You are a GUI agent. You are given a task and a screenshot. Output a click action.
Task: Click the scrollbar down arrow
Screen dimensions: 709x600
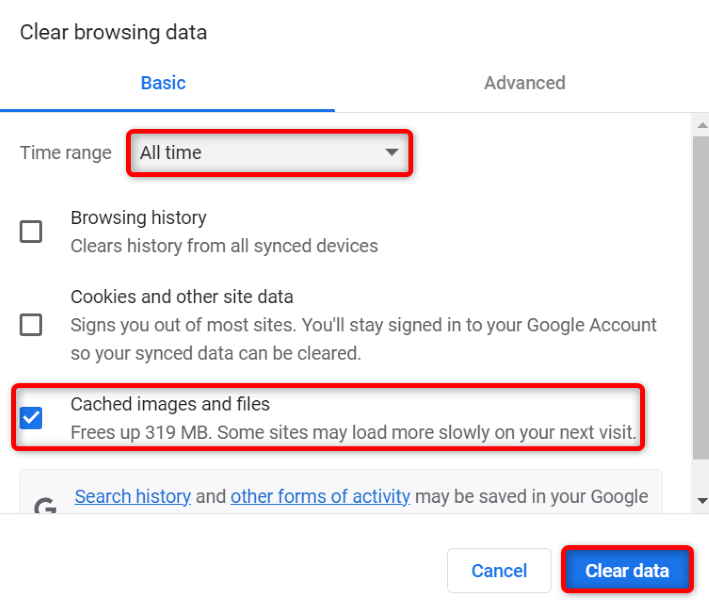point(701,499)
